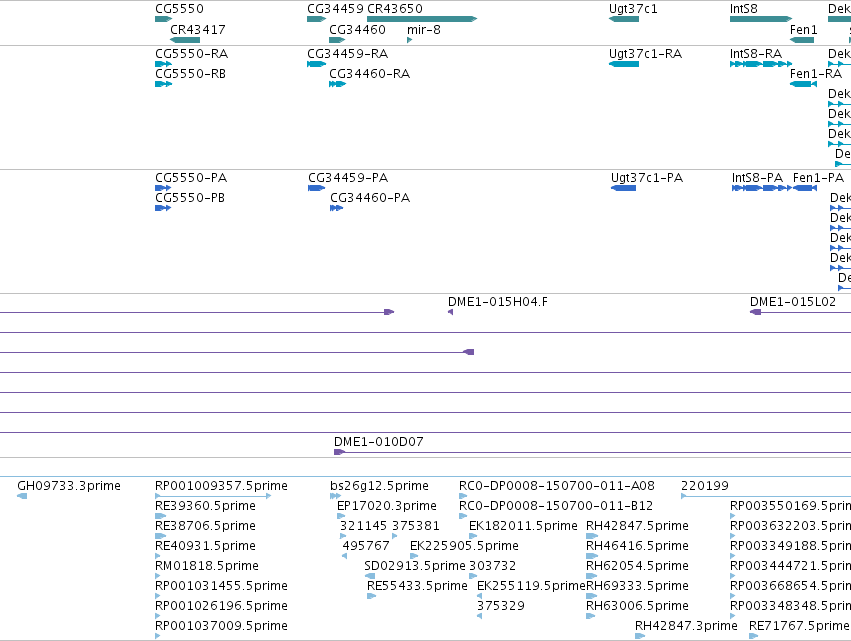This screenshot has height=641, width=851.
Task: Click the SD02913.5prime EST label
Action: pyautogui.click(x=415, y=566)
